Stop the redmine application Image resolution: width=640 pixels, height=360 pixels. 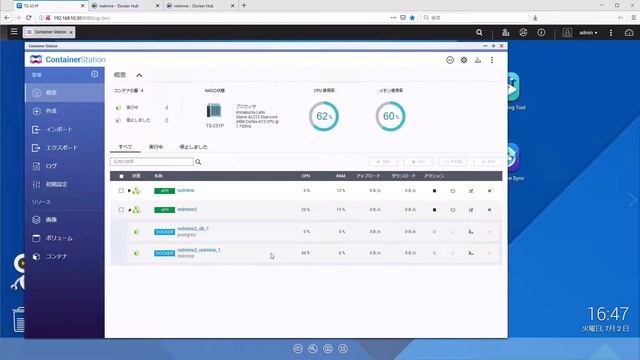pos(434,191)
